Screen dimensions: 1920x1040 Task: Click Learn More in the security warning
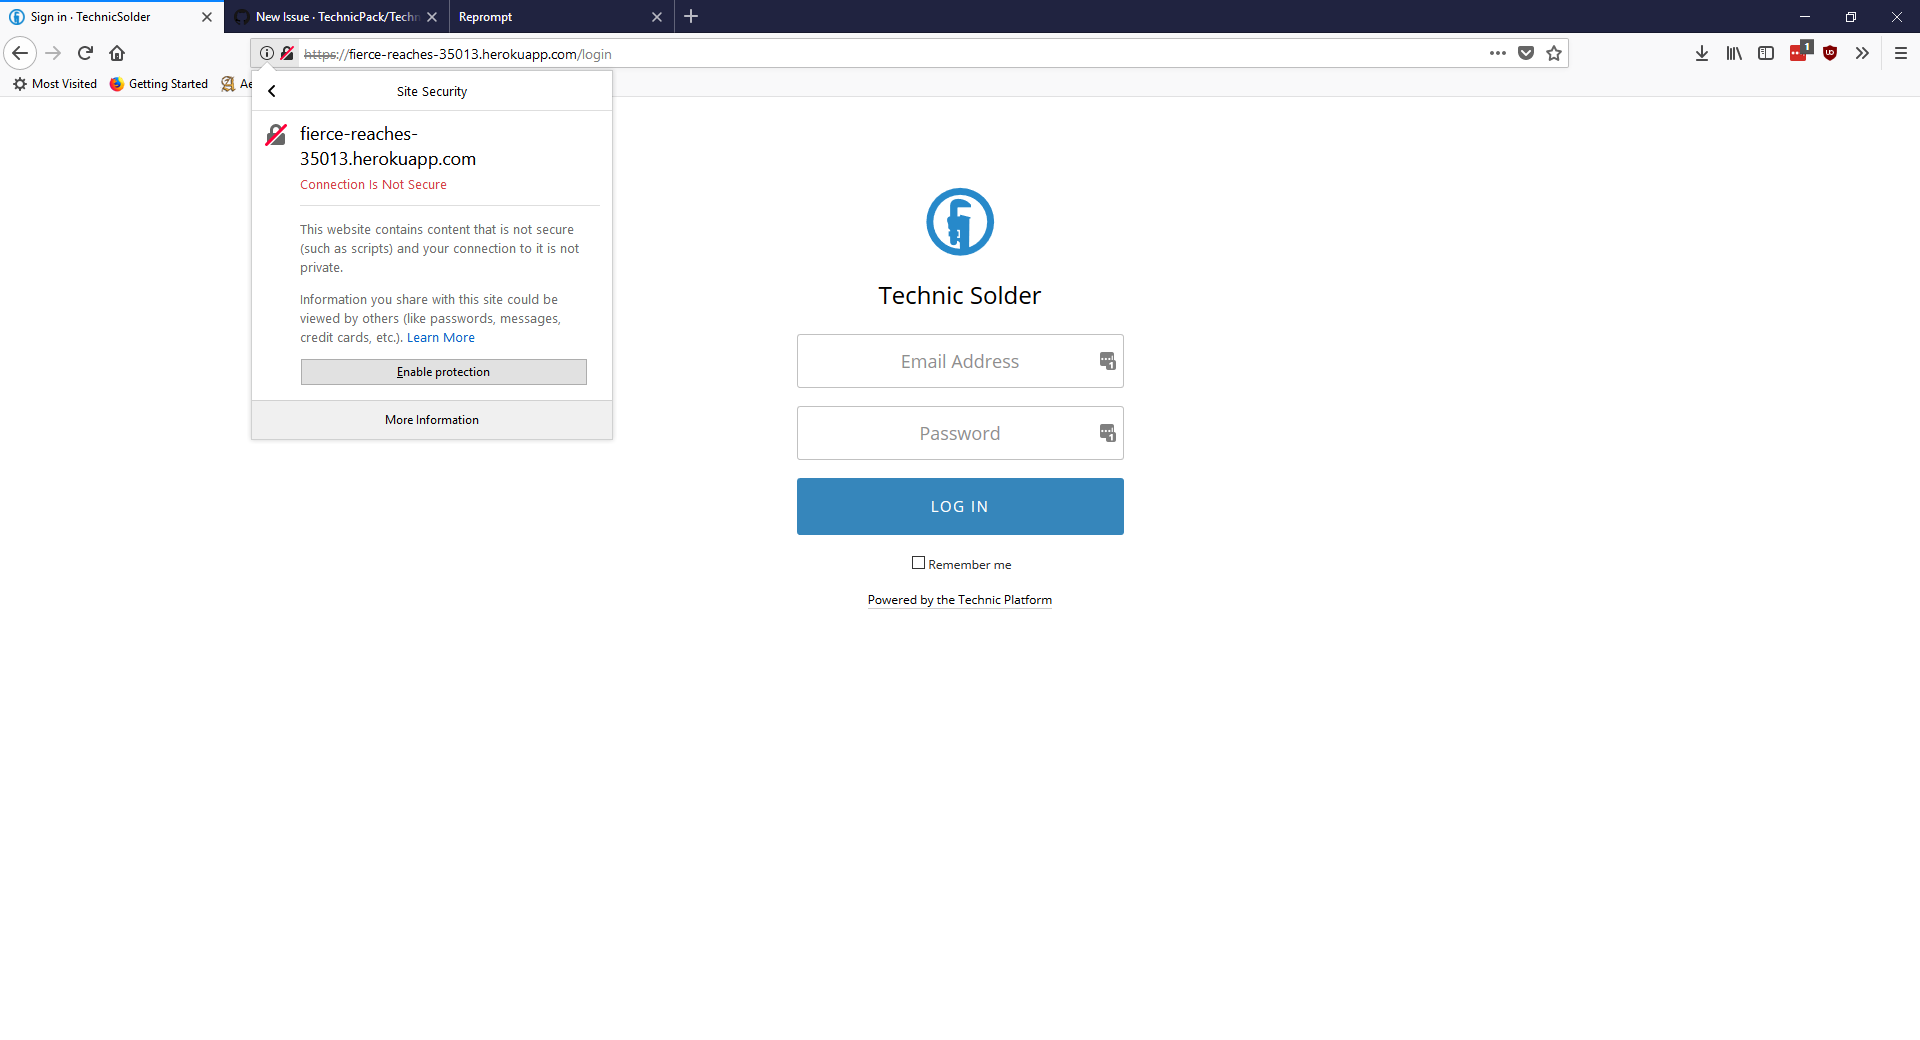click(x=440, y=337)
